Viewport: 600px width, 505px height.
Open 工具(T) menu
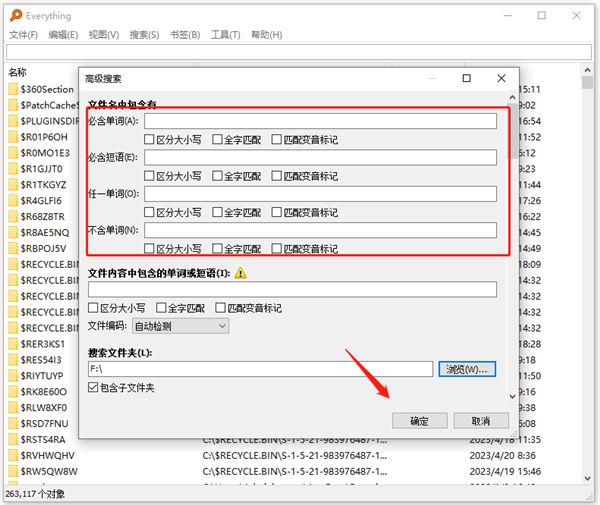(226, 35)
